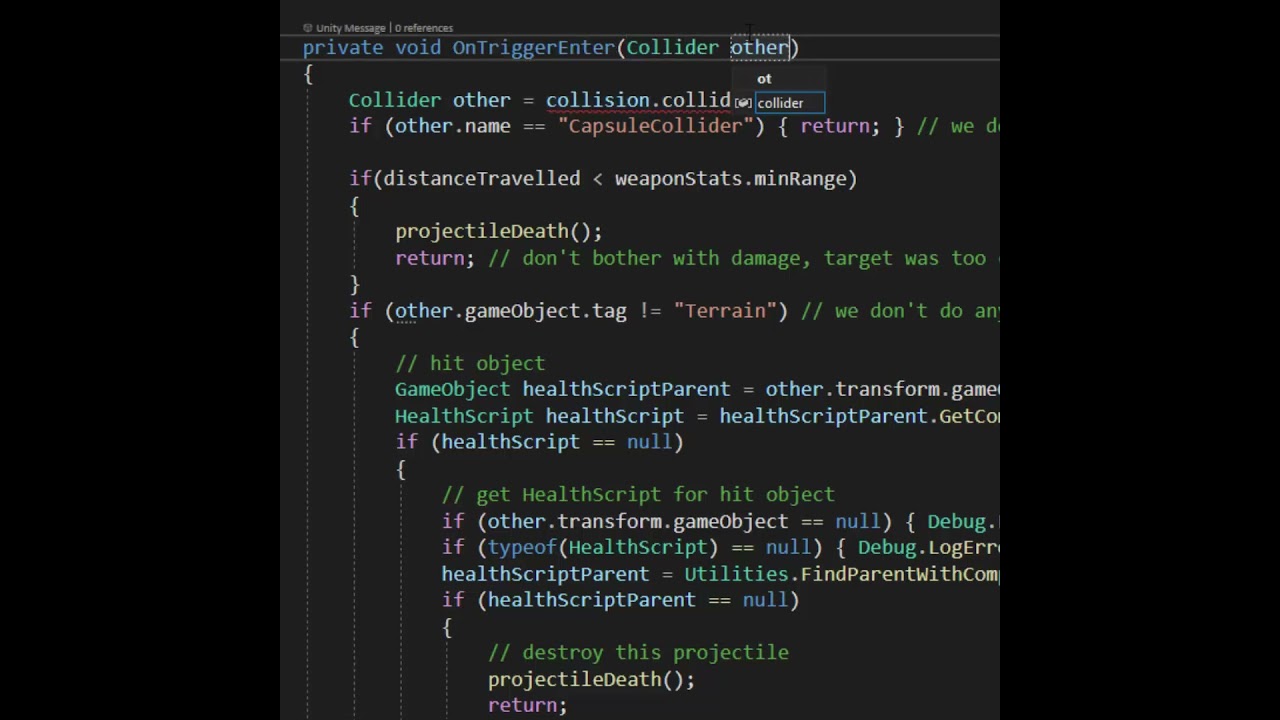Click the 'other' parameter name in OnTriggerEnter signature

click(759, 47)
